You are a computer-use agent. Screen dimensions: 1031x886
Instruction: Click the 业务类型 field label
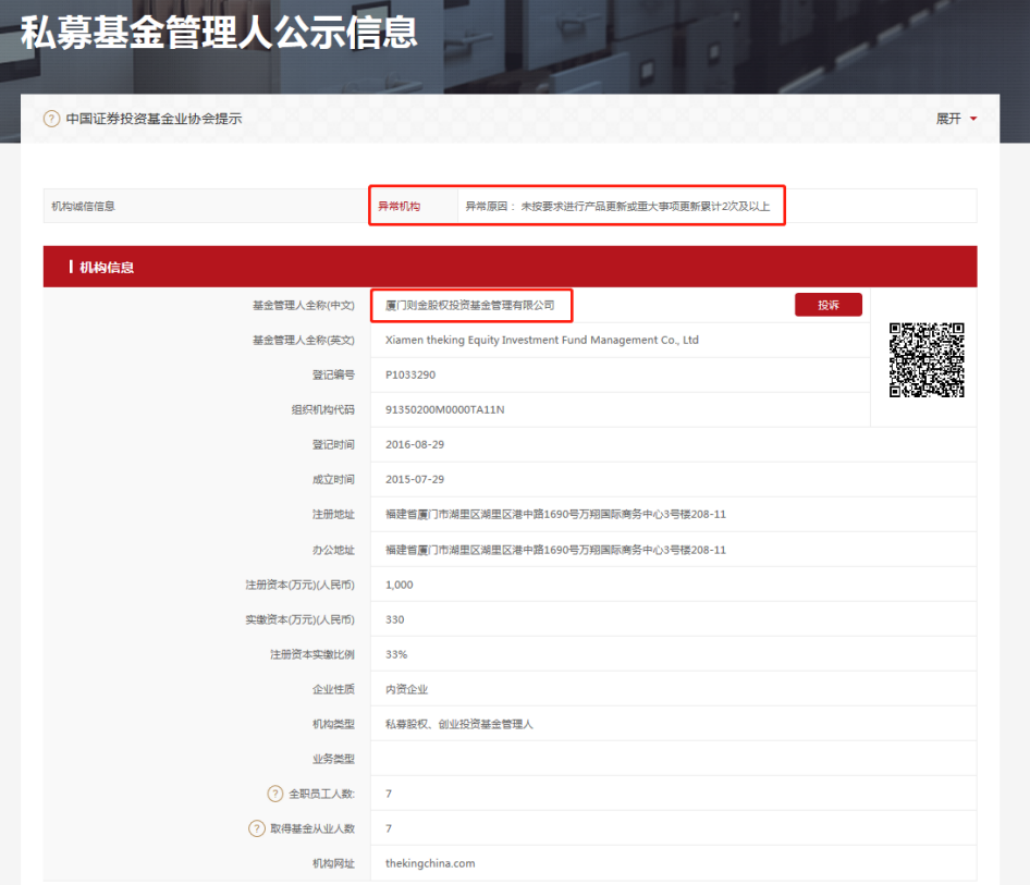click(x=333, y=759)
